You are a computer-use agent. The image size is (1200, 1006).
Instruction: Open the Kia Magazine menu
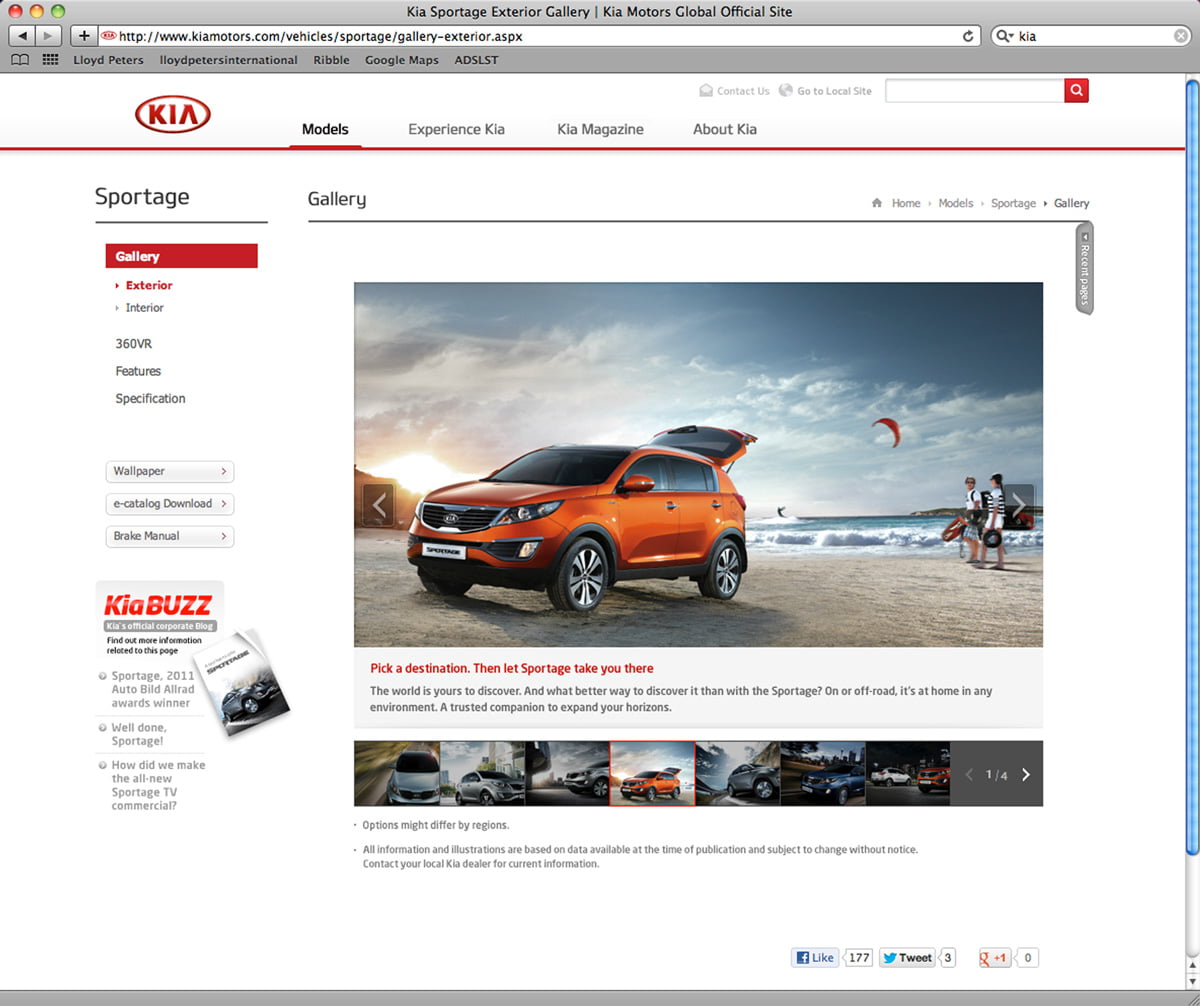(x=600, y=129)
